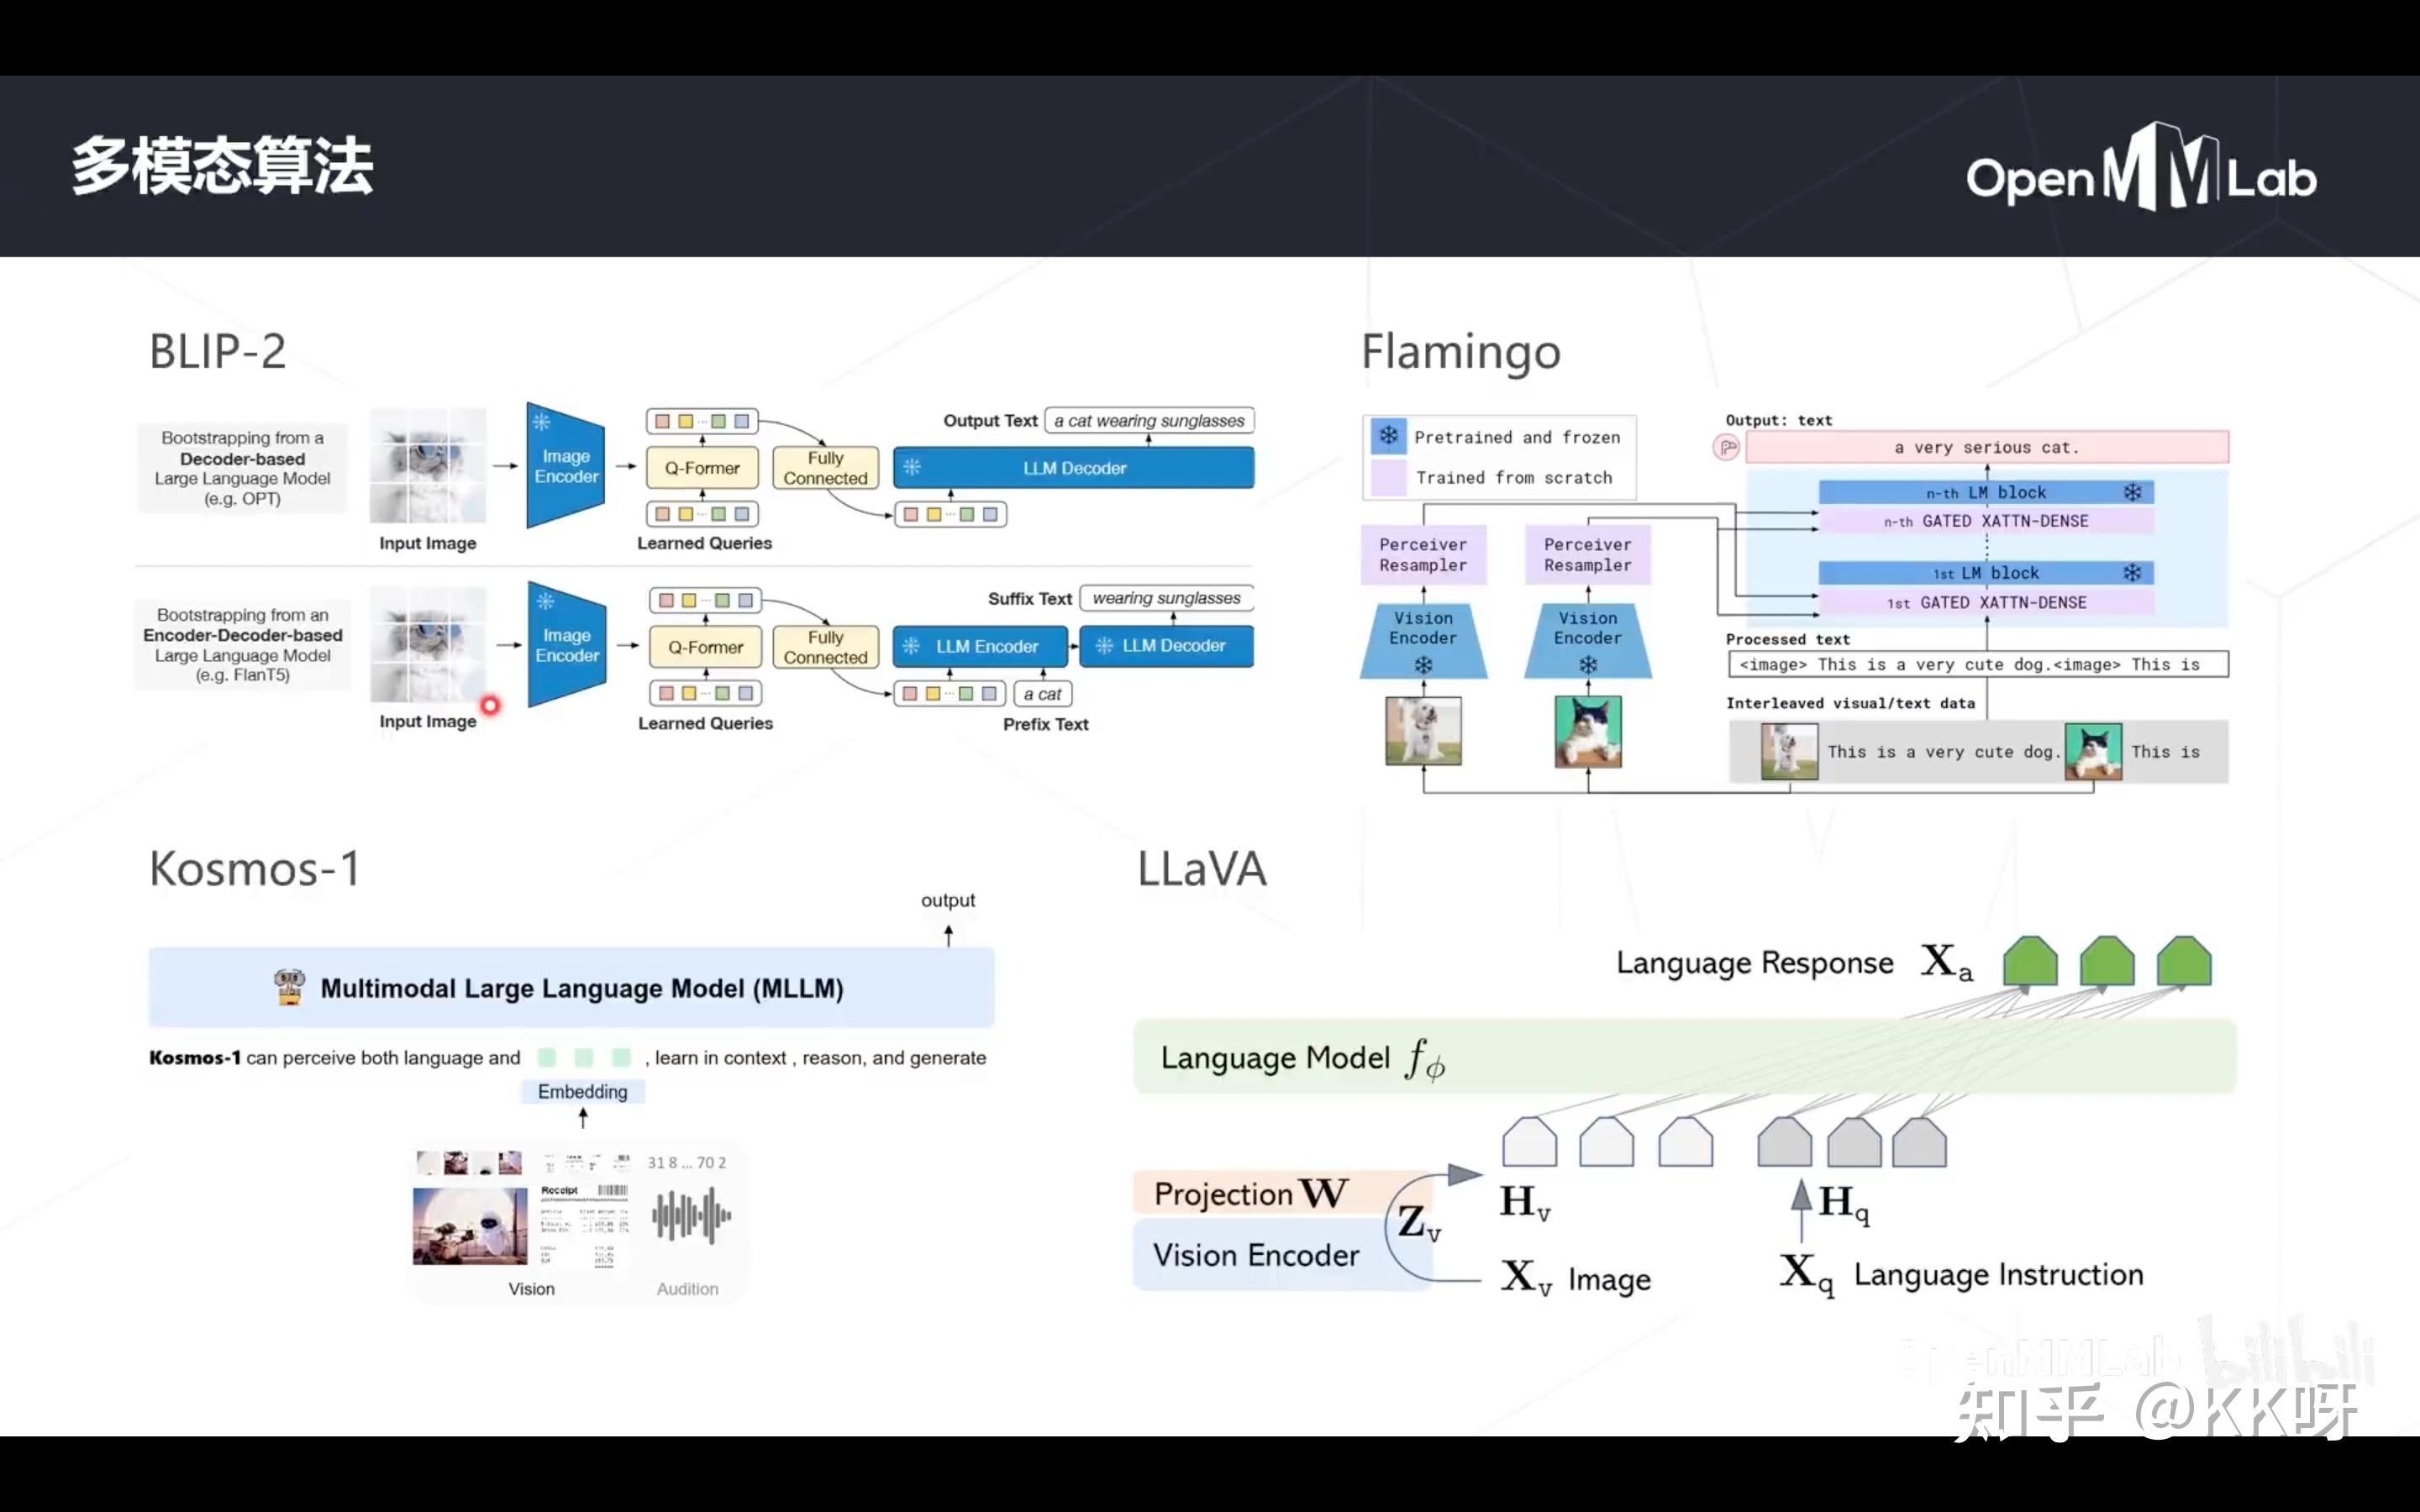The width and height of the screenshot is (2420, 1512).
Task: Click the green Language Response token swatch
Action: coord(2029,962)
